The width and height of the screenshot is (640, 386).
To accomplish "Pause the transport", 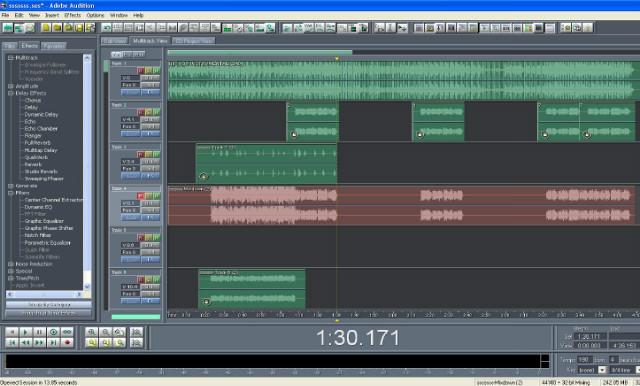I will click(x=39, y=332).
